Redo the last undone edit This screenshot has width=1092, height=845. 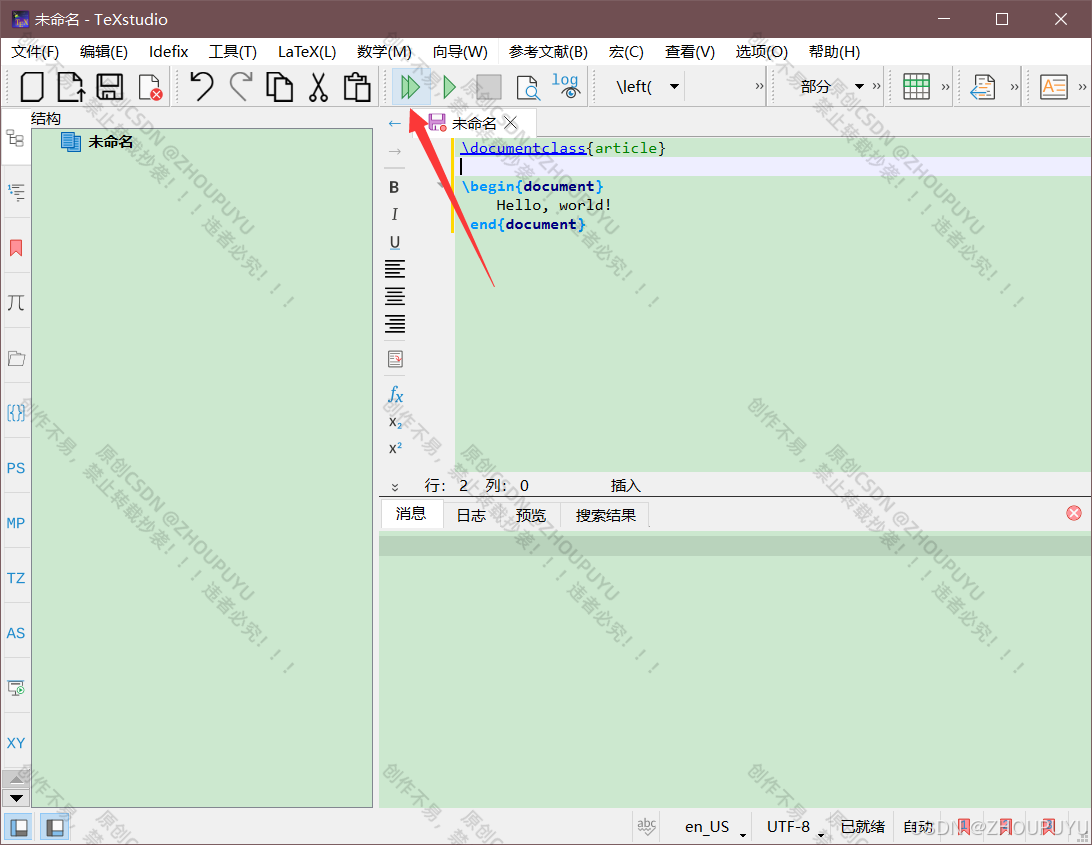pyautogui.click(x=241, y=87)
